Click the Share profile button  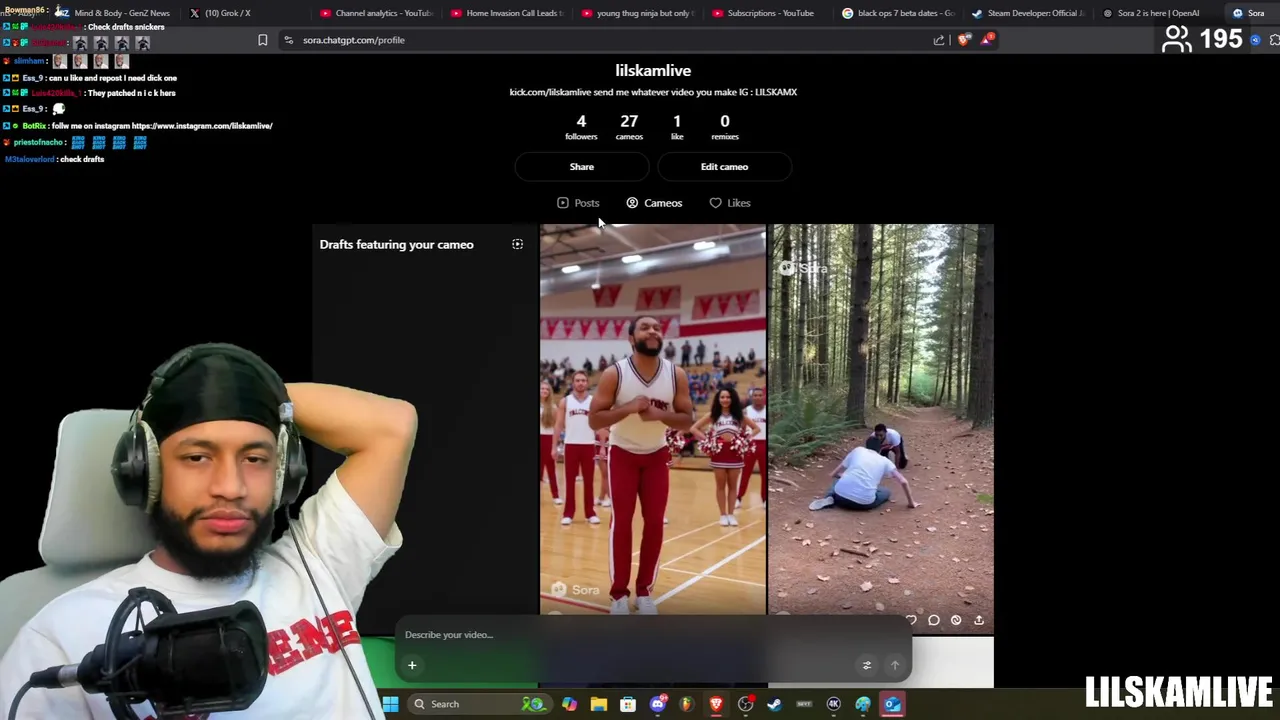tap(582, 167)
